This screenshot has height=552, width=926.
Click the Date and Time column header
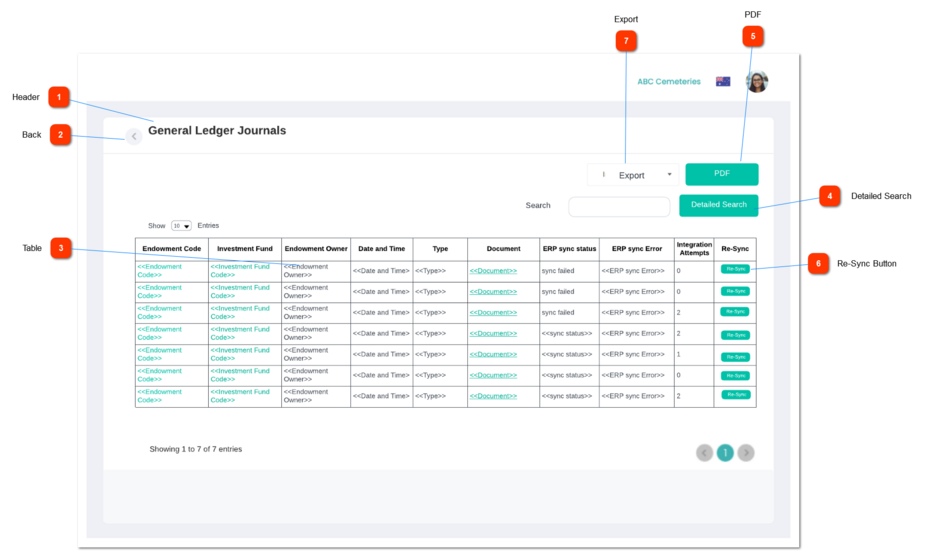(x=382, y=249)
